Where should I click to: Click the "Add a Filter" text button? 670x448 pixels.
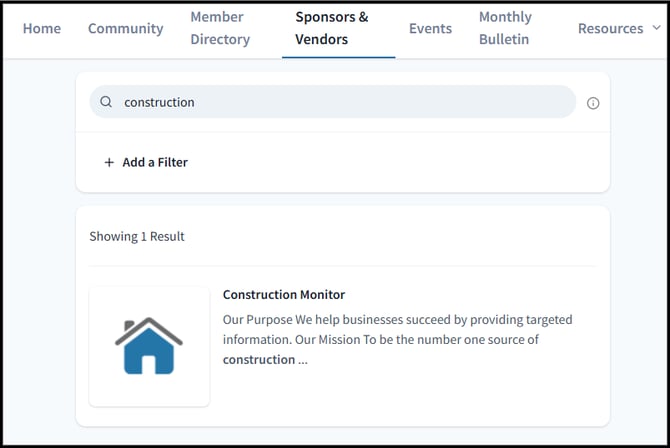coord(155,162)
